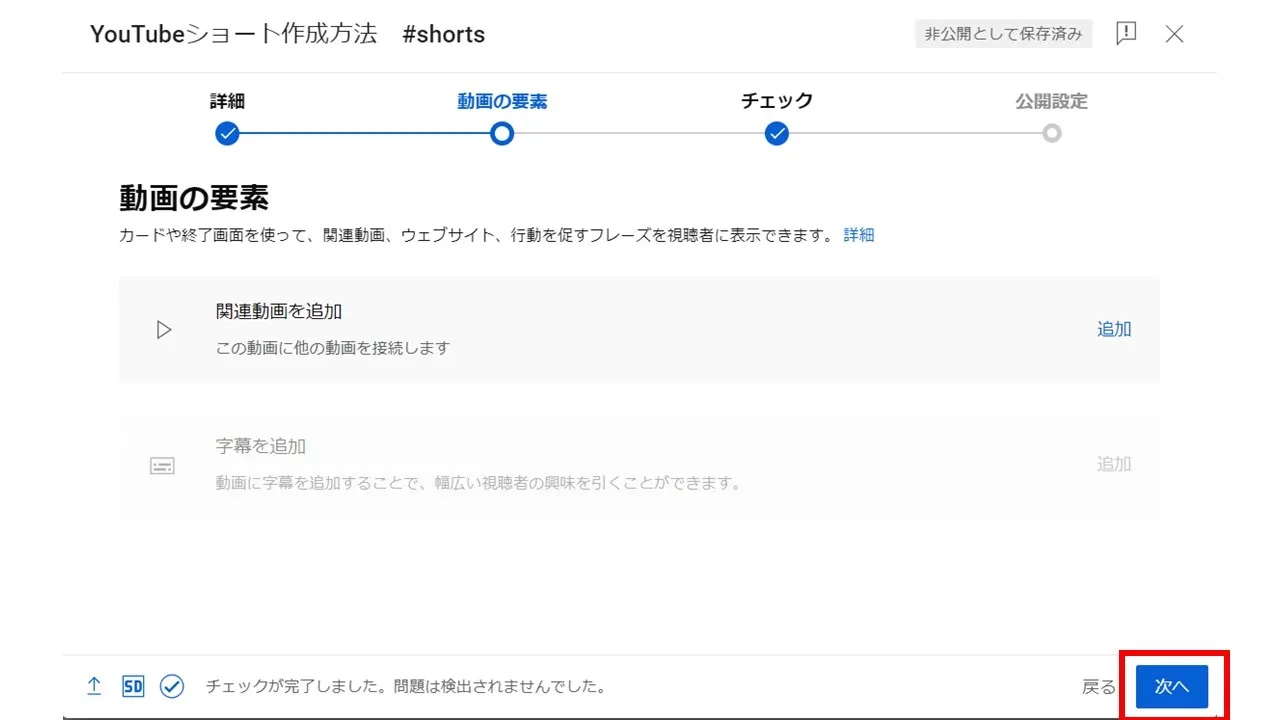Viewport: 1280px width, 720px height.
Task: Click the 詳細 step checkmark circle
Action: click(227, 133)
